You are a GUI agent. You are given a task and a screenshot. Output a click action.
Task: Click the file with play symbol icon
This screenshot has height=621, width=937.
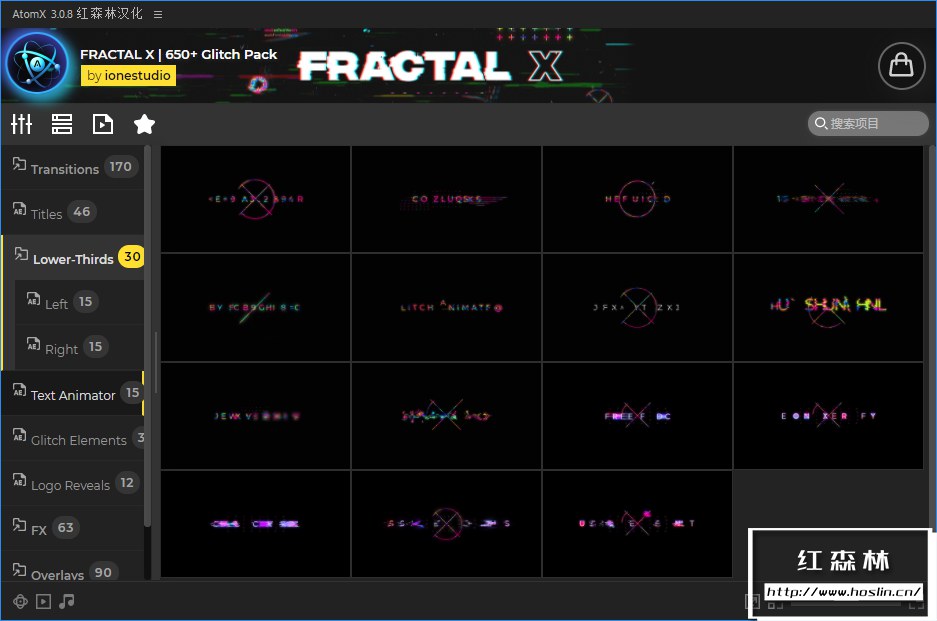pos(103,124)
